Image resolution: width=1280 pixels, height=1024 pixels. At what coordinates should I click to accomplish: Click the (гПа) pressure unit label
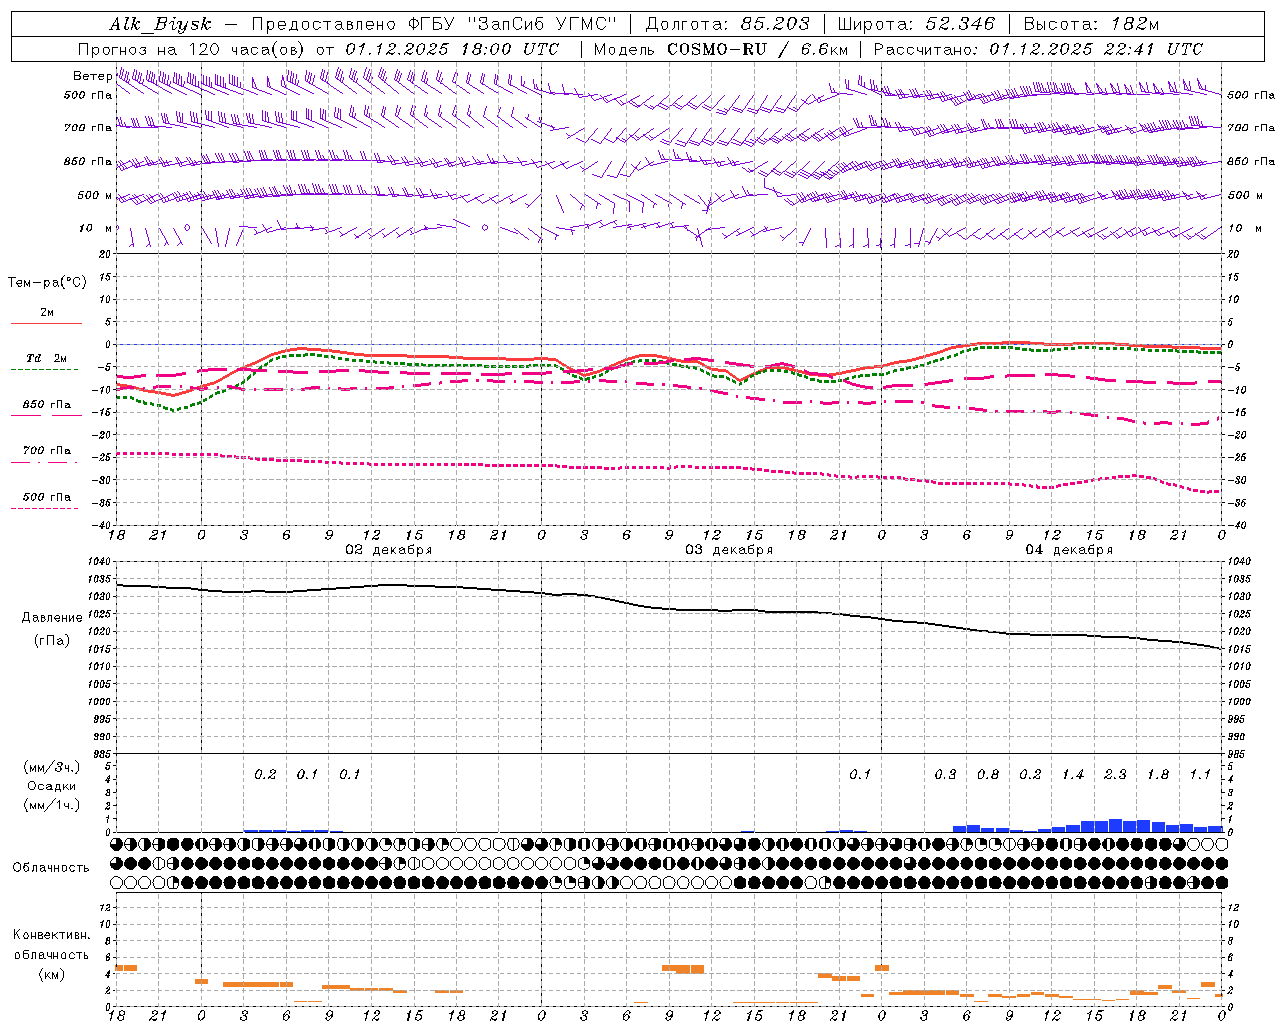(52, 641)
